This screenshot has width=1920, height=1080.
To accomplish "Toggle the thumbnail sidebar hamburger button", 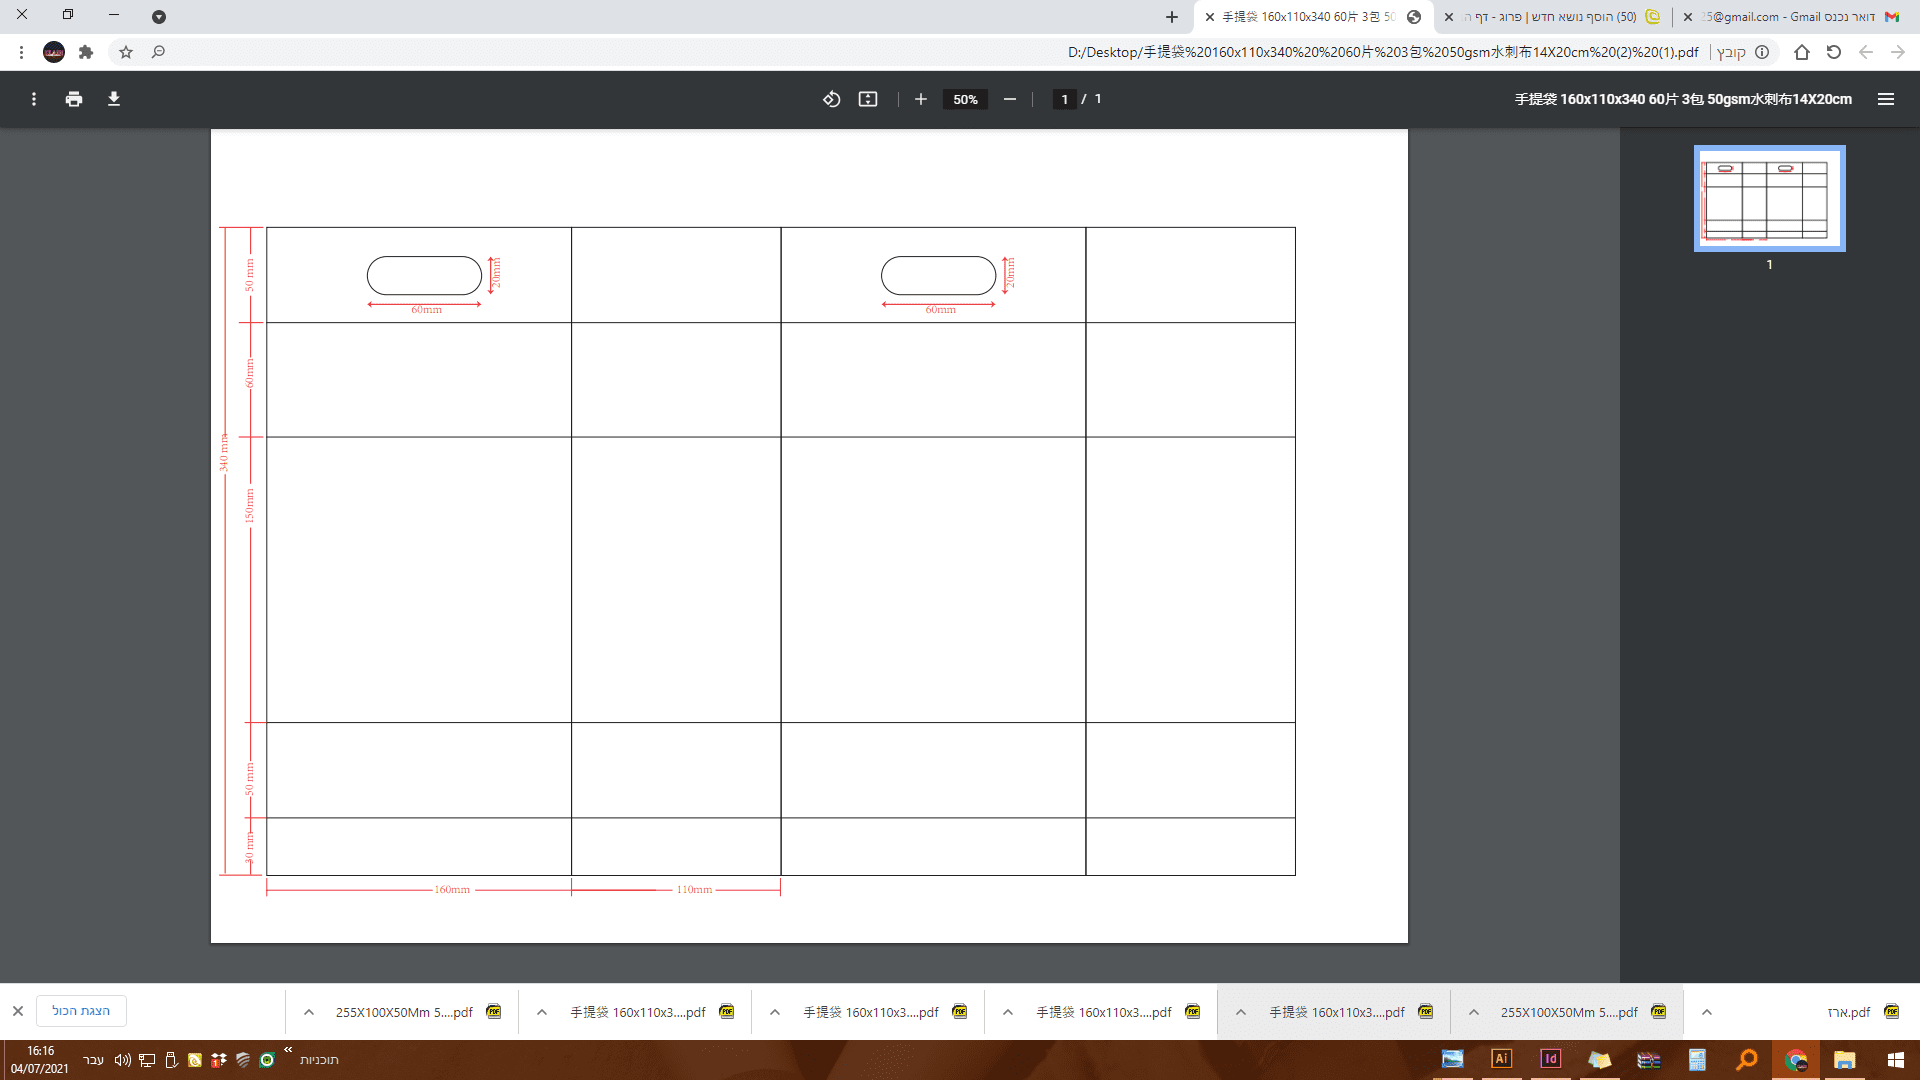I will [1886, 99].
